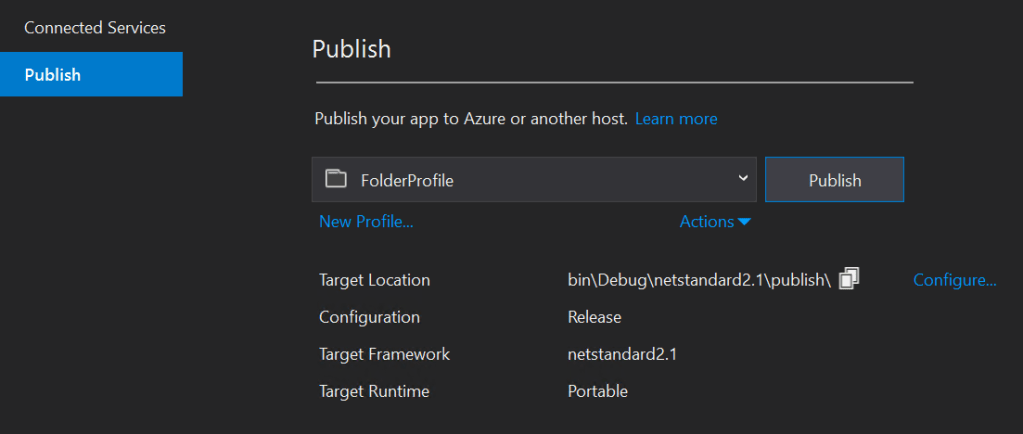Click the Publish page heading
Screen dimensions: 1023x434
click(x=351, y=49)
